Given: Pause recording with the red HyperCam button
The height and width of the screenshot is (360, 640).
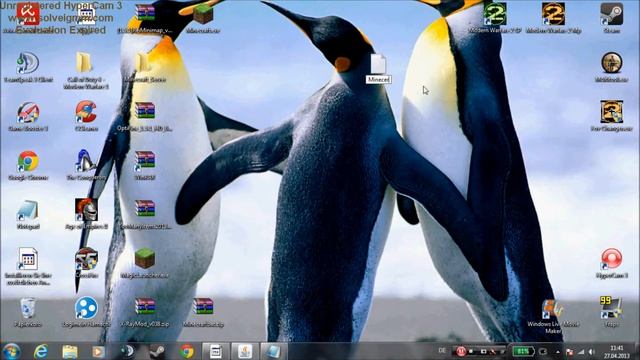Looking at the screenshot, I should (460, 351).
